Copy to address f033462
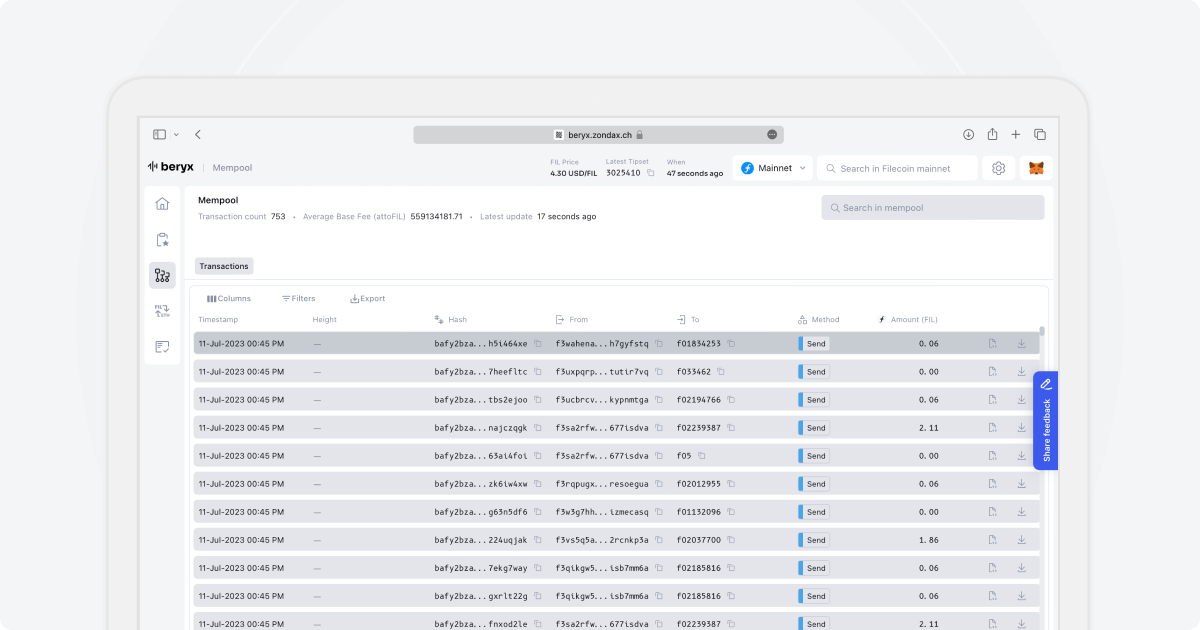This screenshot has width=1200, height=630. (721, 371)
